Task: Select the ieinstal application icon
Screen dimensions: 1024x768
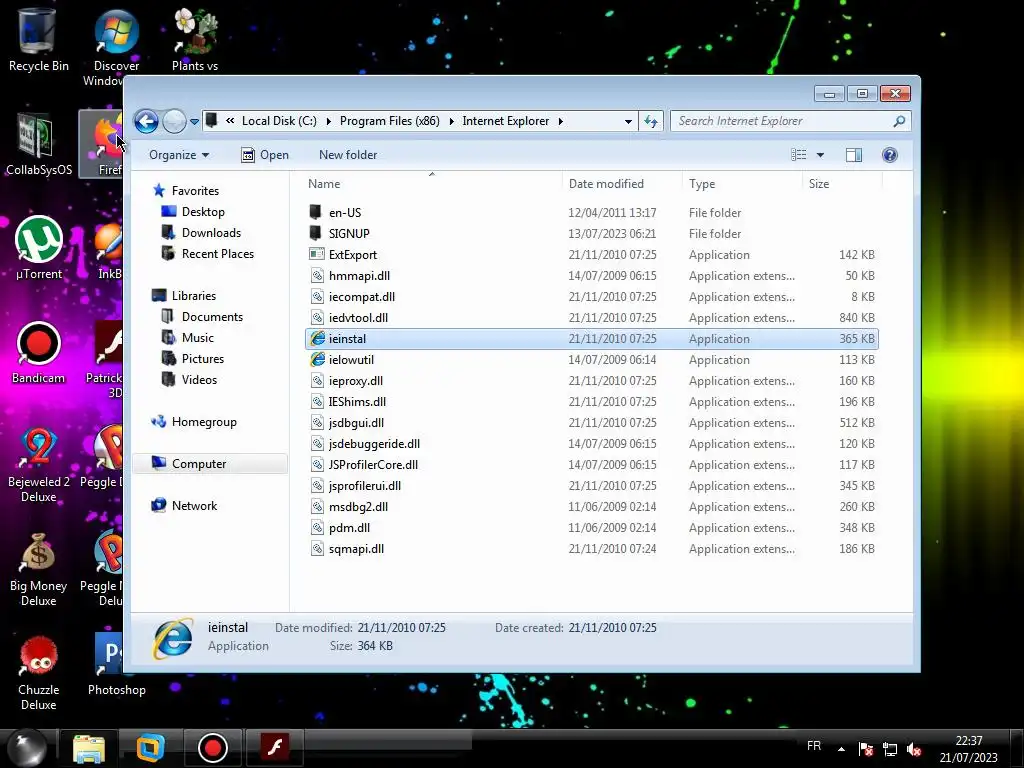Action: [x=317, y=338]
